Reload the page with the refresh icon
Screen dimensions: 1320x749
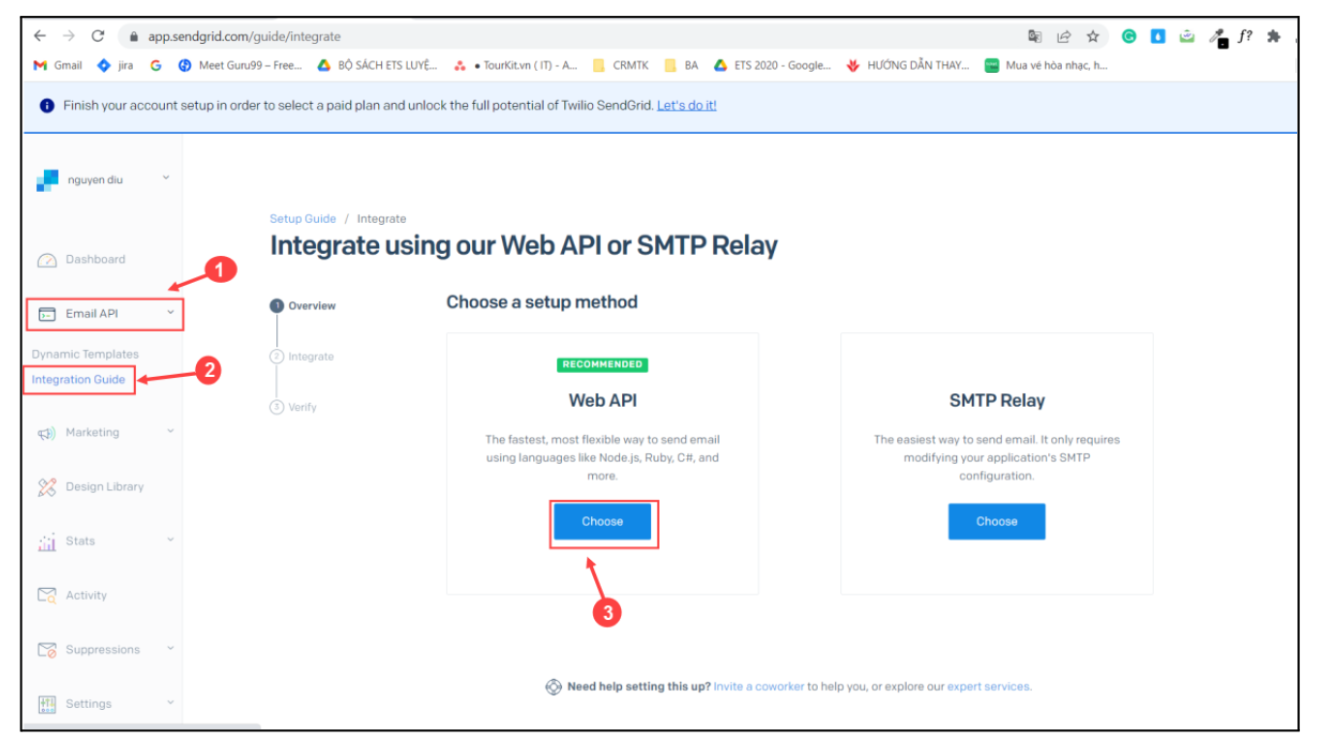pyautogui.click(x=98, y=36)
